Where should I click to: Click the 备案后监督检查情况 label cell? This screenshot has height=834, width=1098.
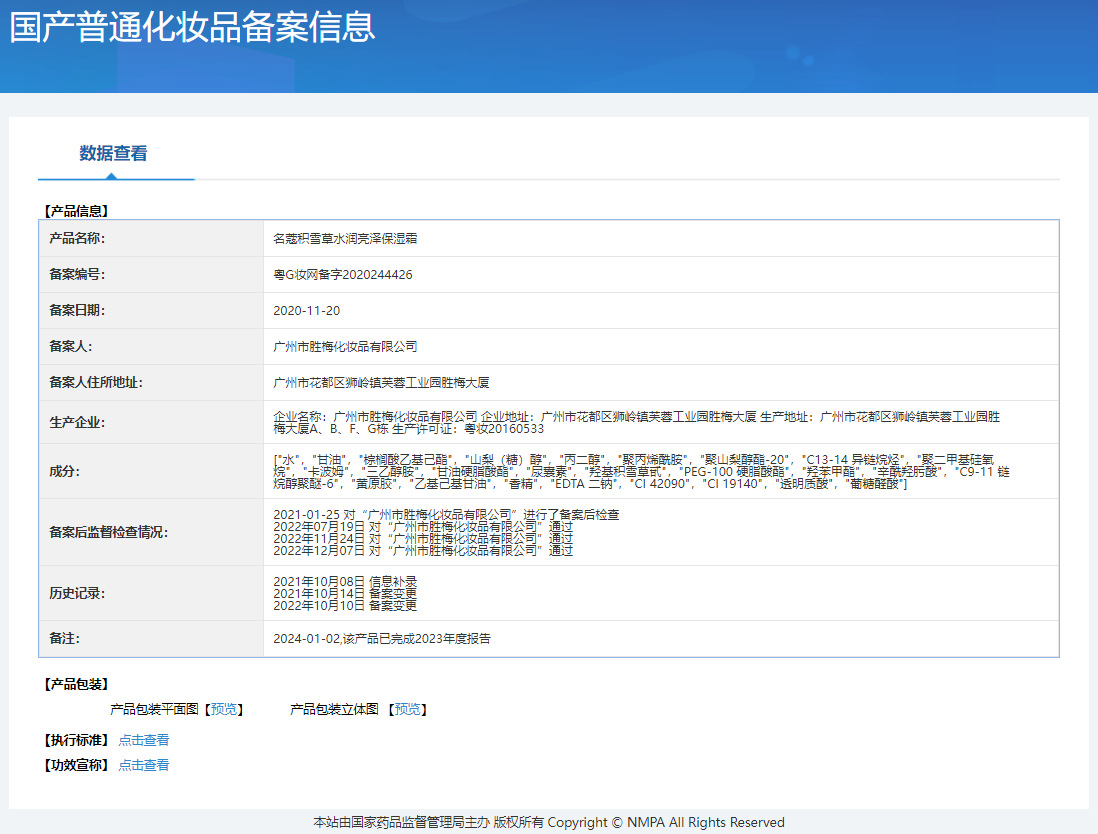151,532
